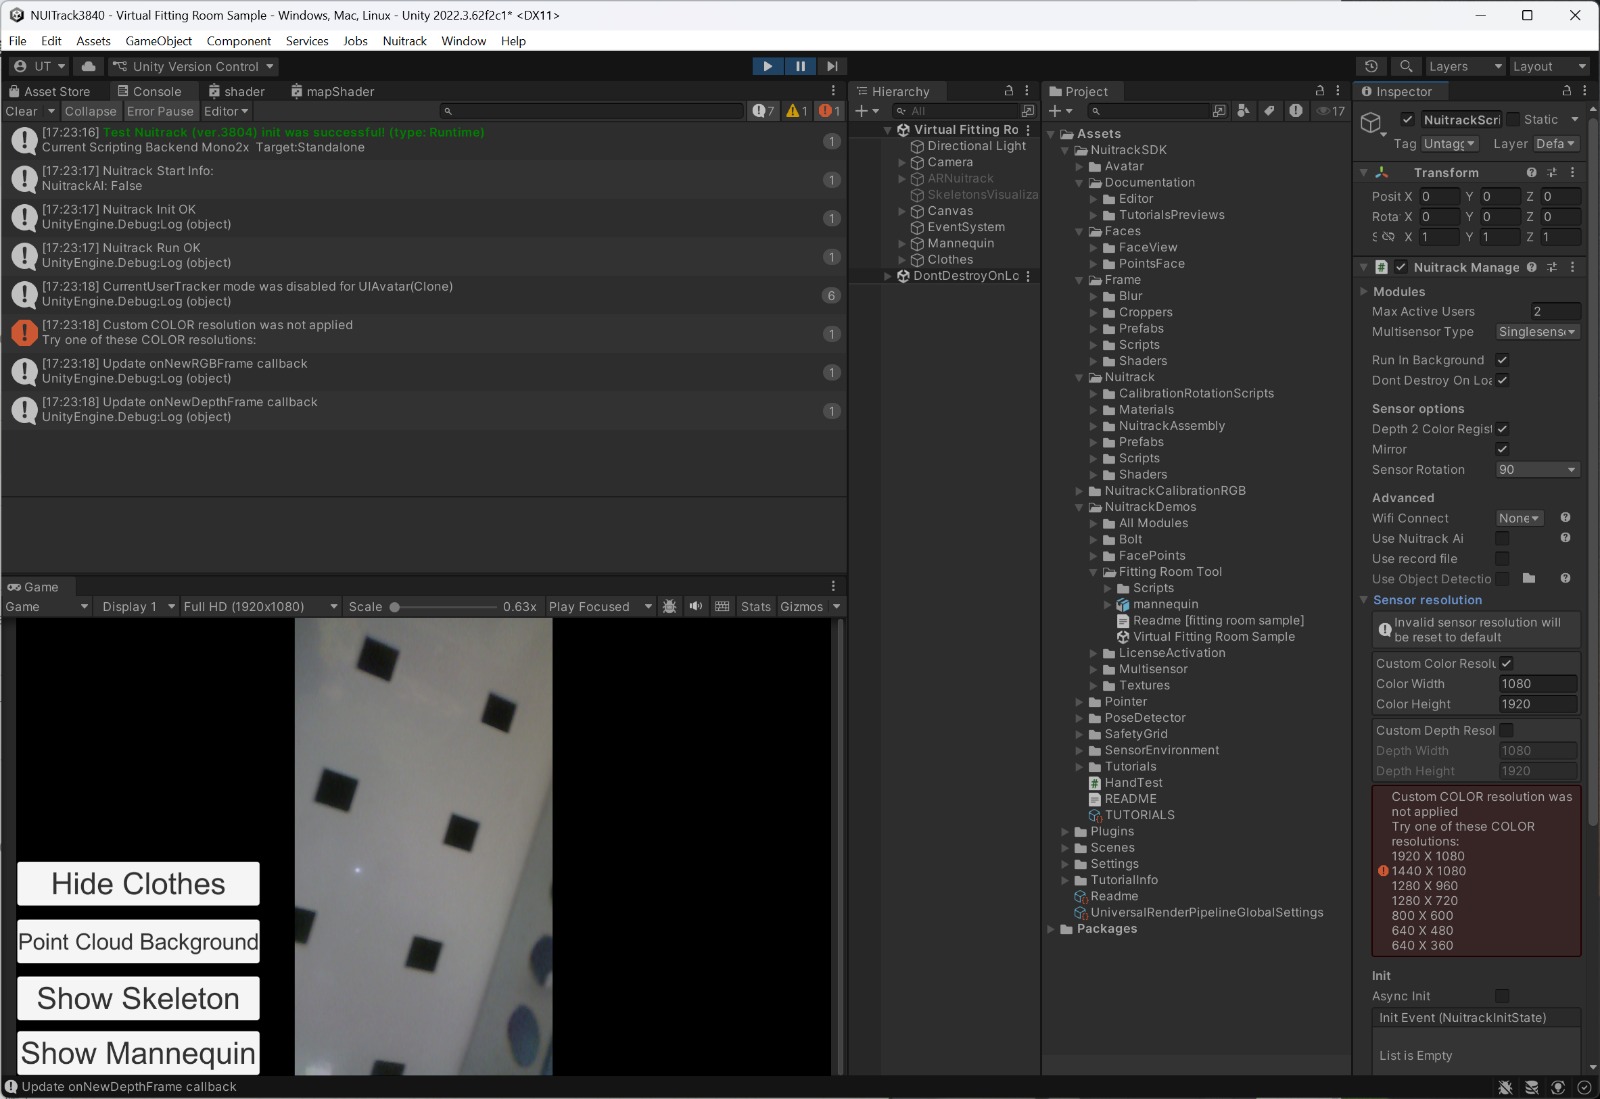Click the global search magnifier icon
Image resolution: width=1600 pixels, height=1099 pixels.
click(x=1406, y=66)
